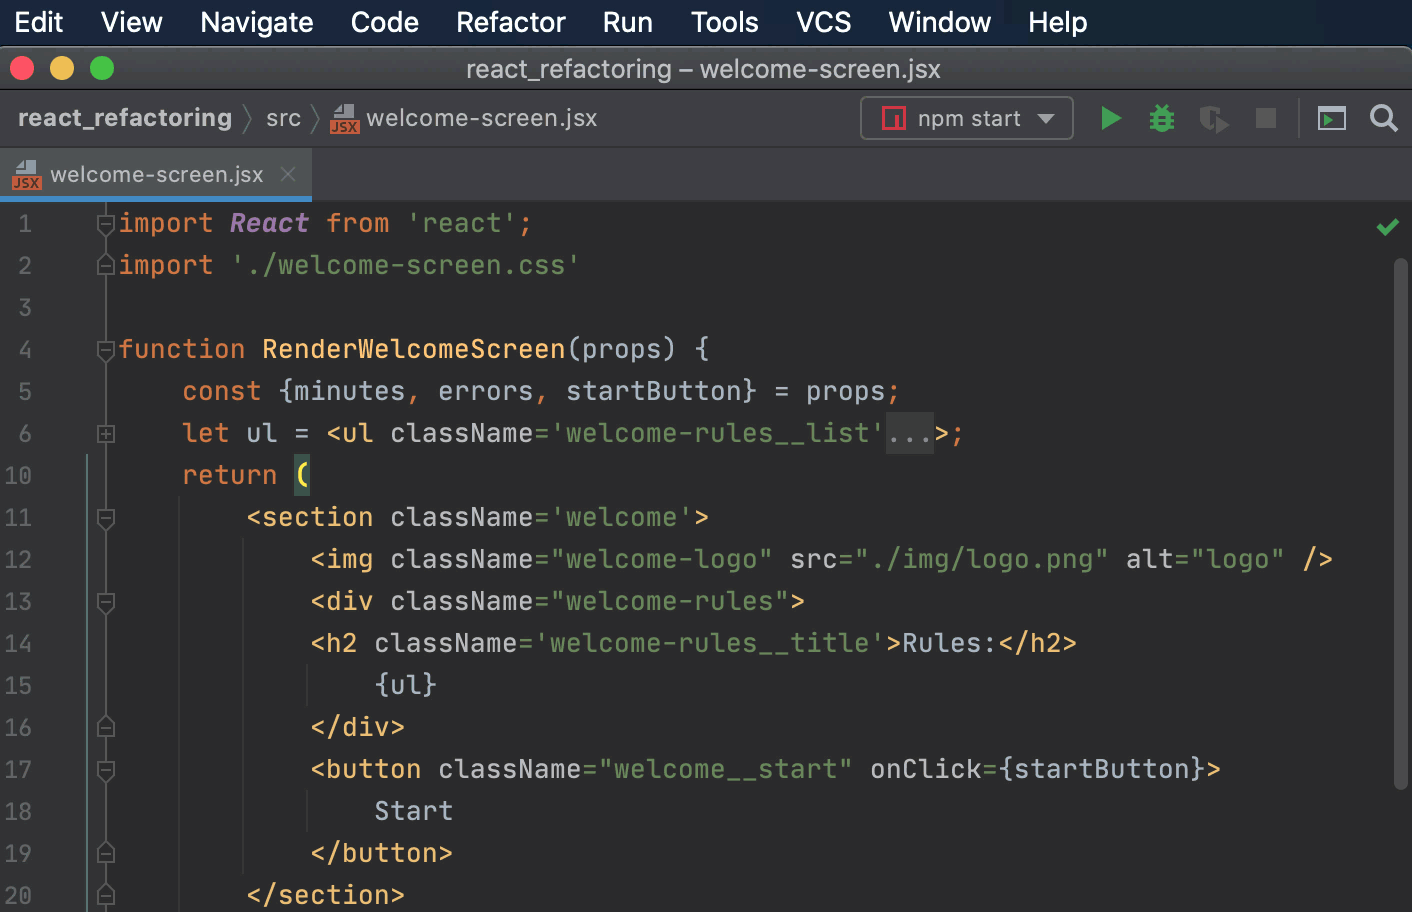Open the Run tool window icon

(x=1331, y=118)
